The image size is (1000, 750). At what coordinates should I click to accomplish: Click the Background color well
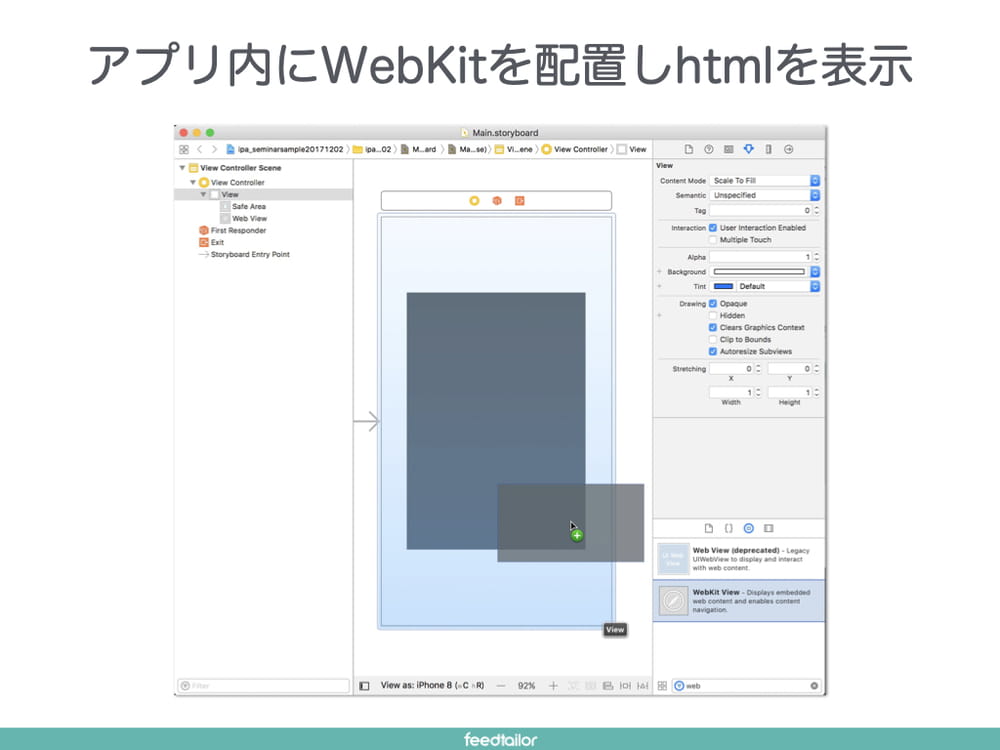[x=759, y=272]
